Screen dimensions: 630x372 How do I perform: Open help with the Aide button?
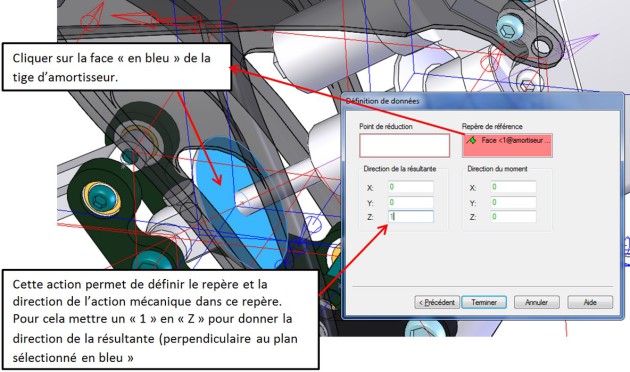click(590, 302)
